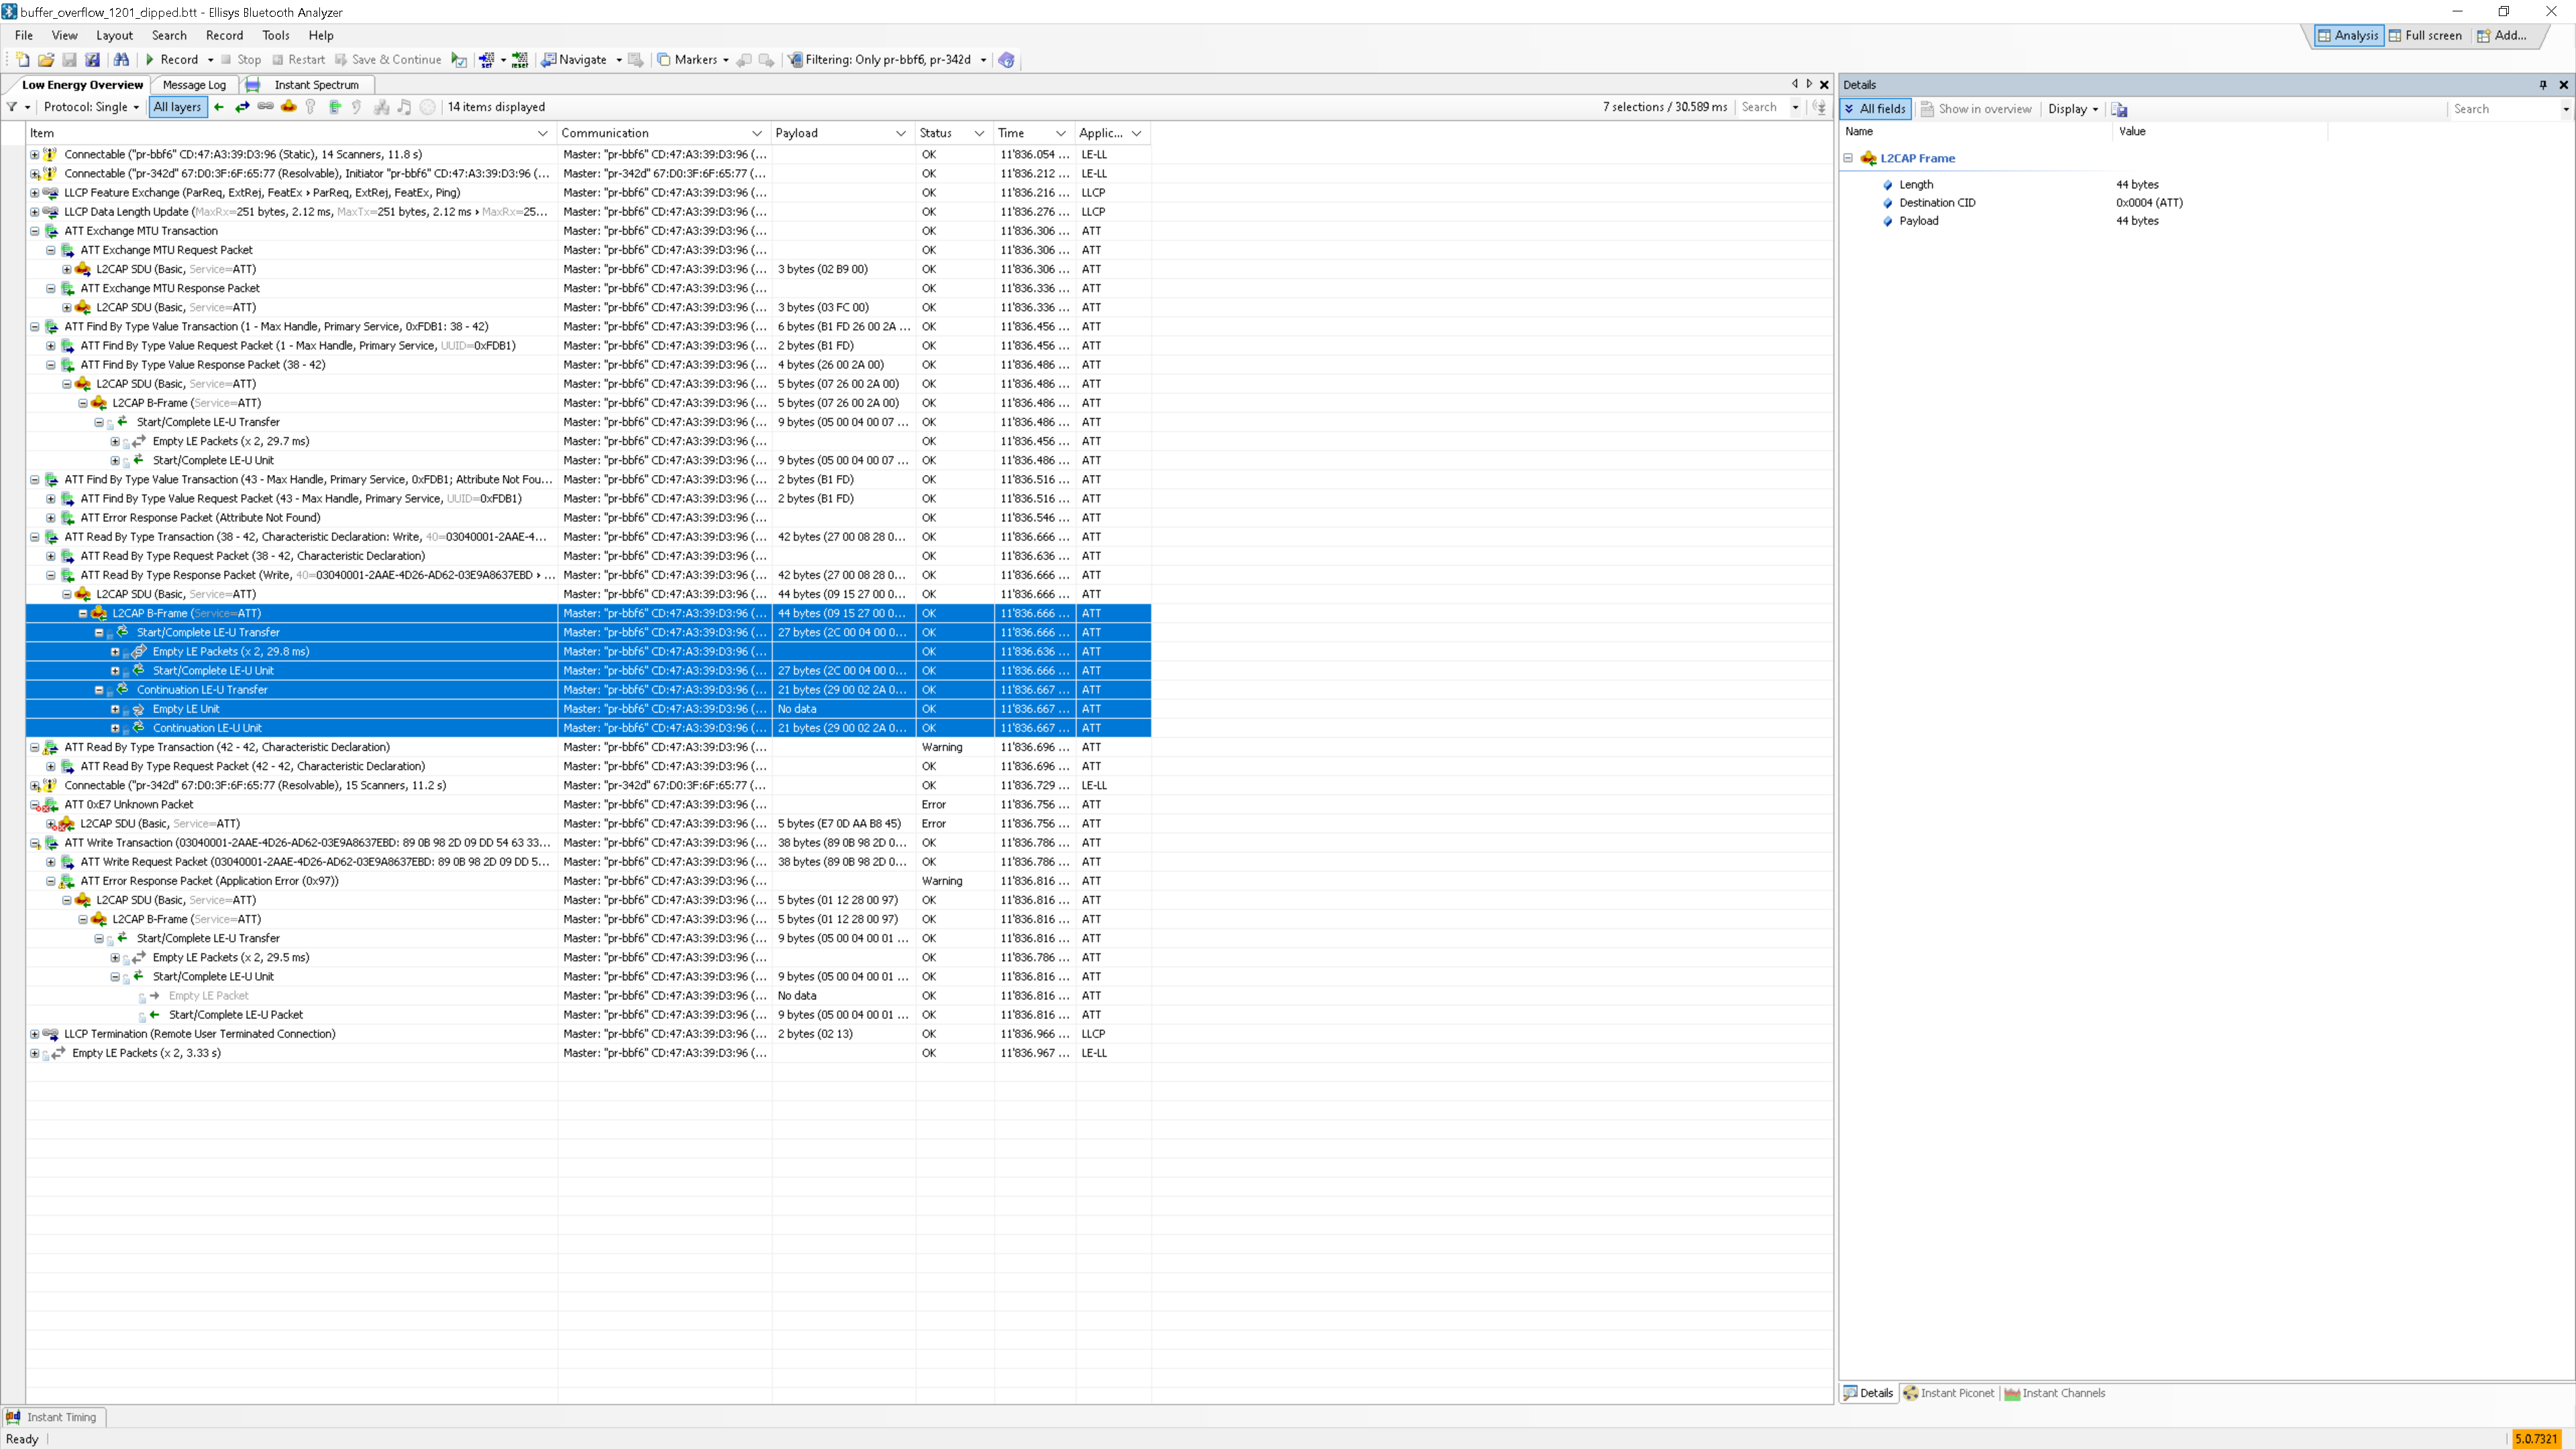Toggle the All layers filter
2576x1449 pixels.
[x=176, y=107]
